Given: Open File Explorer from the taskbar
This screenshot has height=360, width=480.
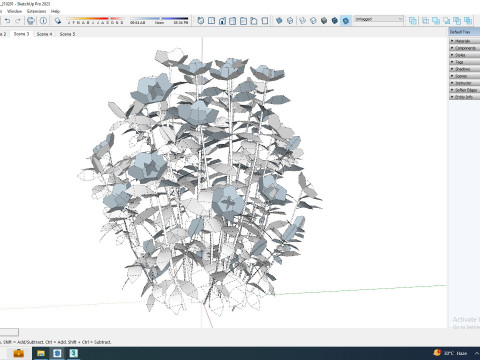Looking at the screenshot, I should [41, 353].
